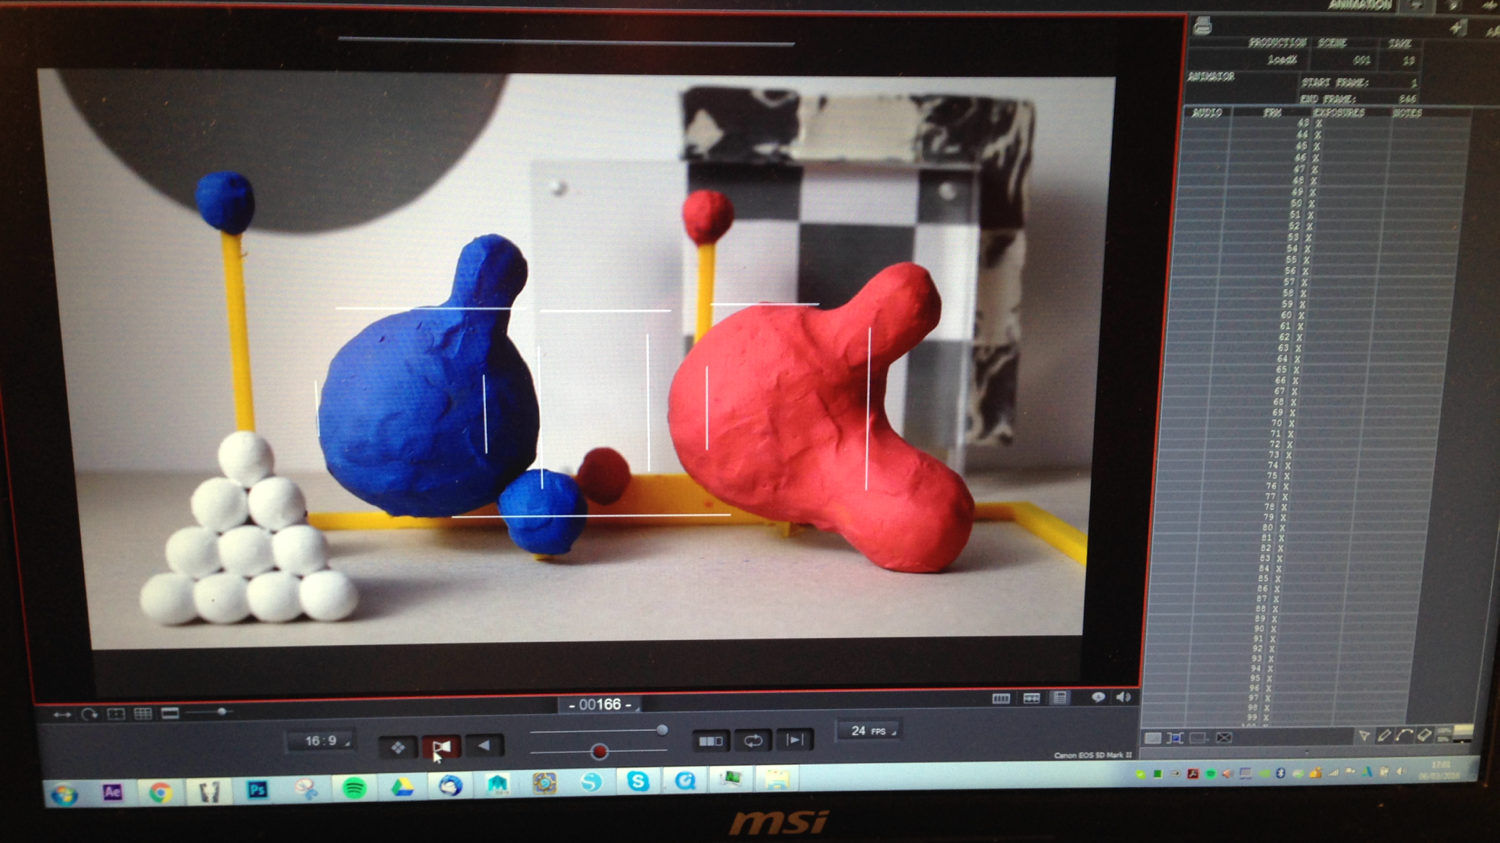Click the play backward arrow button

tap(484, 745)
